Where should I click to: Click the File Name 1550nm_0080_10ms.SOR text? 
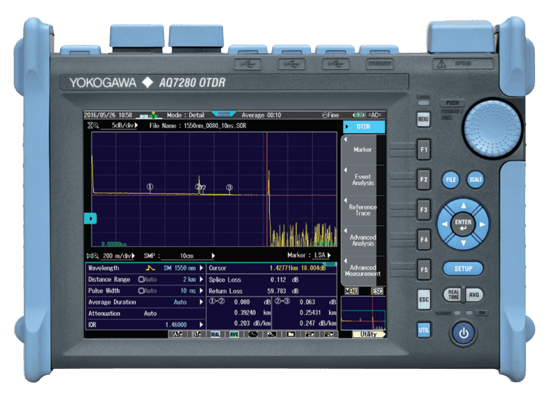click(x=197, y=126)
